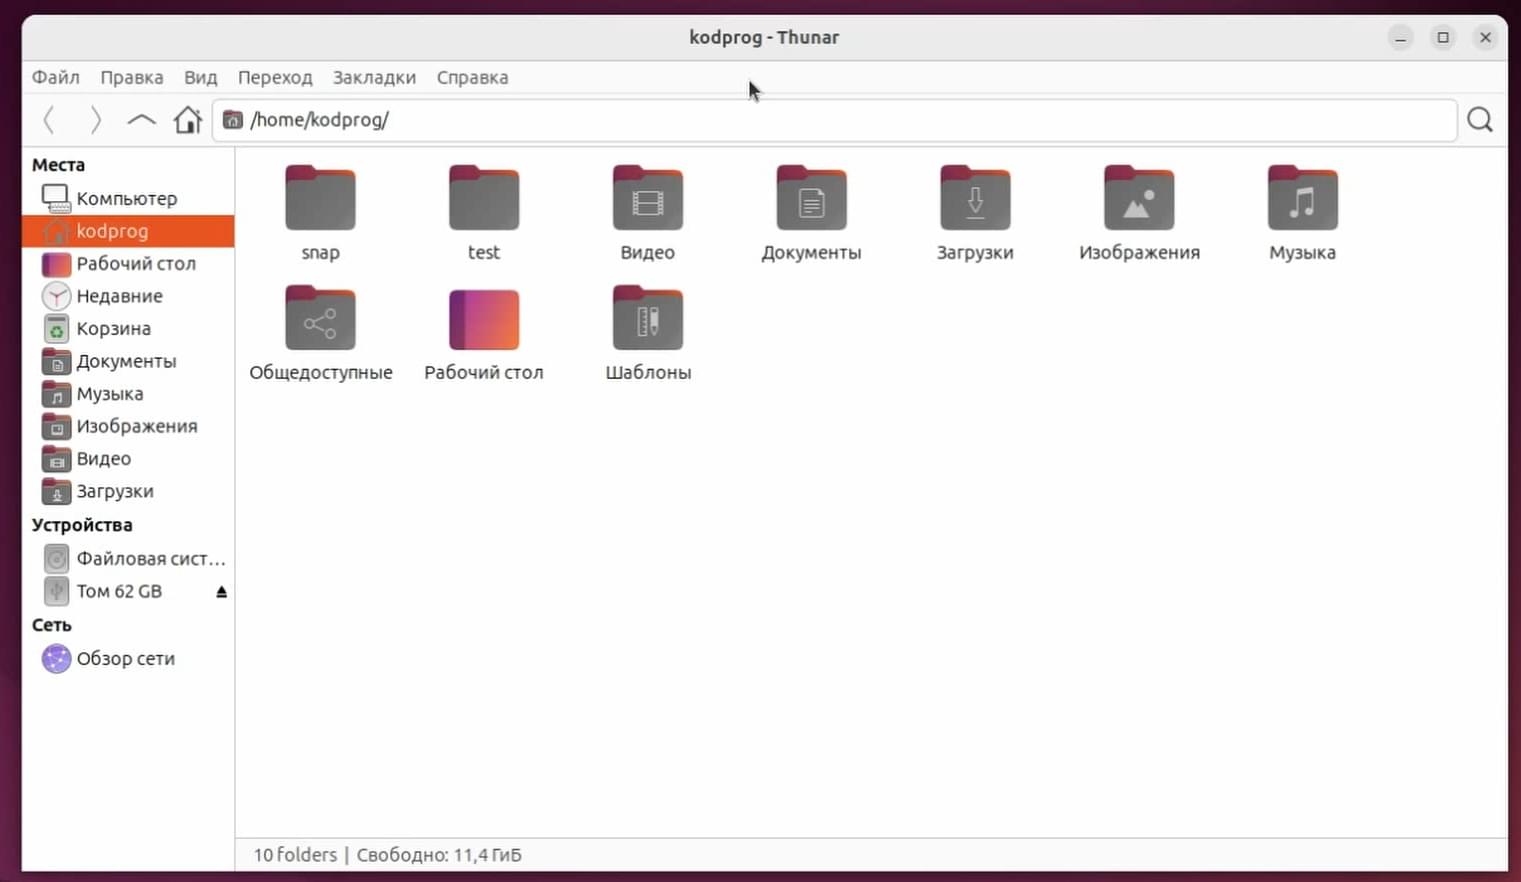
Task: Go forward with the right arrow button
Action: pos(95,120)
